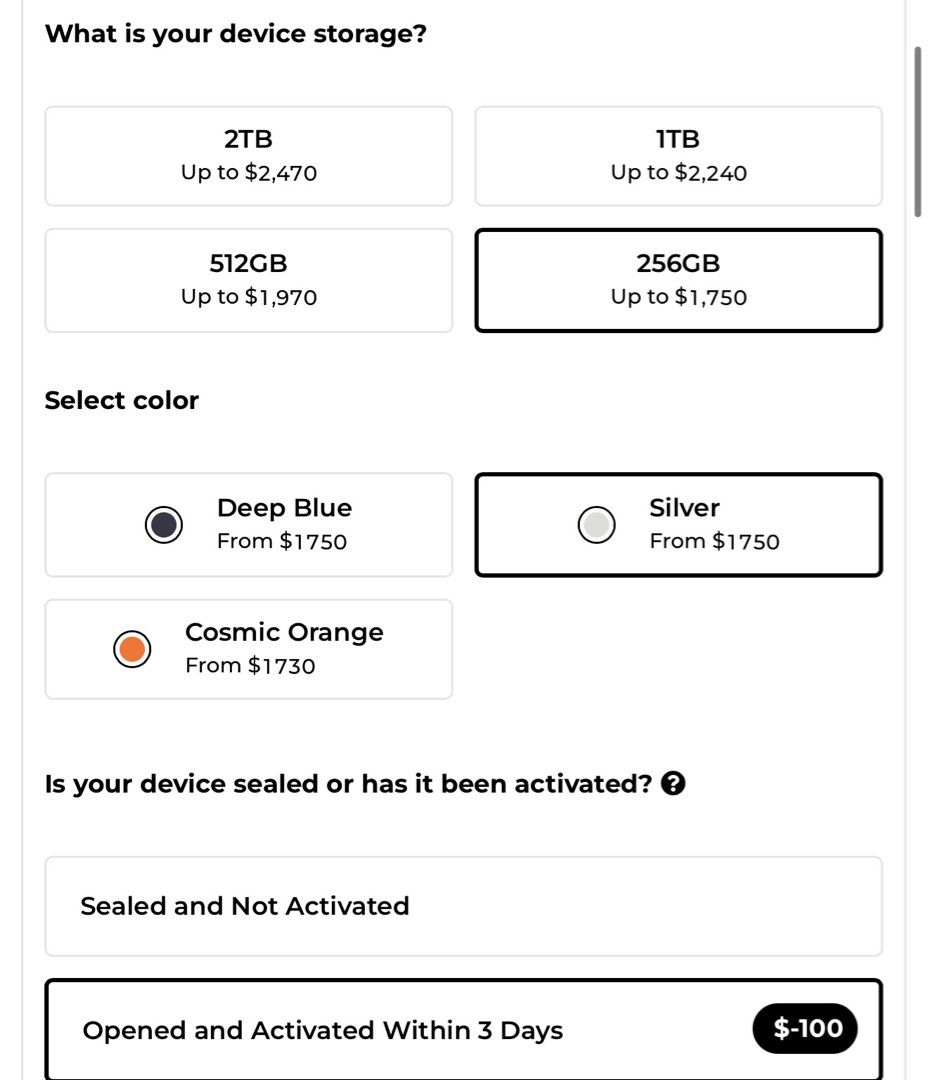928x1080 pixels.
Task: Click the Silver color swatch circle
Action: (596, 524)
